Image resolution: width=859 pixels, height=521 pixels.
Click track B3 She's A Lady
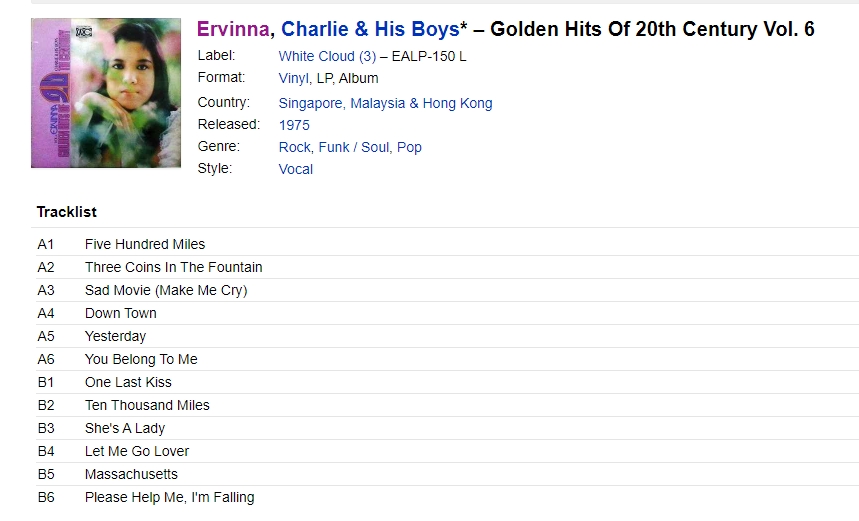(124, 428)
